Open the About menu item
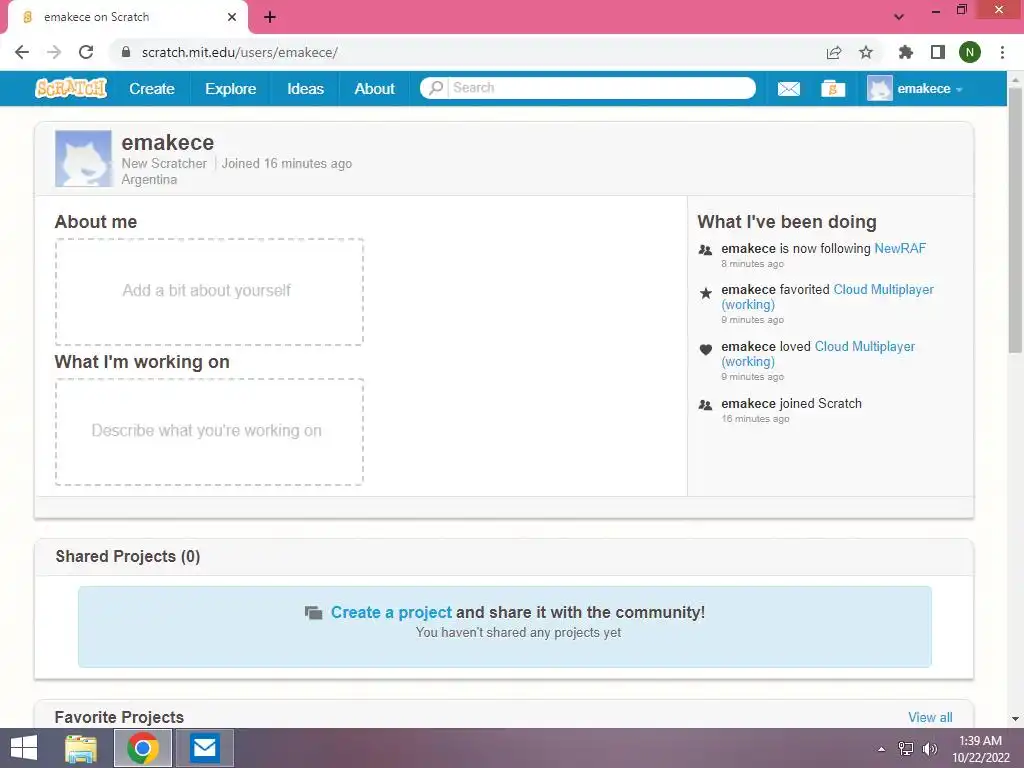 374,88
